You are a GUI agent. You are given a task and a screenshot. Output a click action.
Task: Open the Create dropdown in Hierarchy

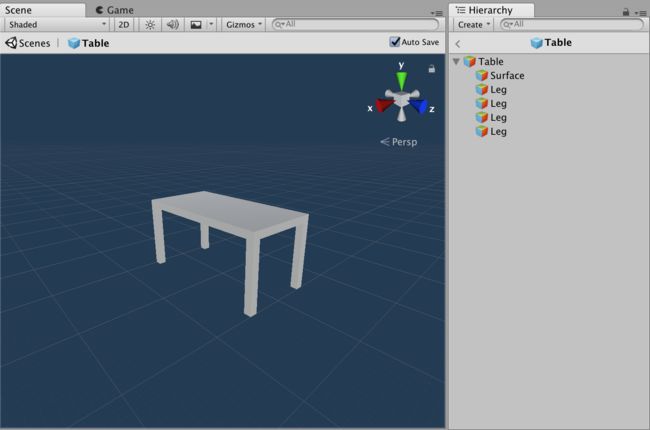click(x=473, y=24)
